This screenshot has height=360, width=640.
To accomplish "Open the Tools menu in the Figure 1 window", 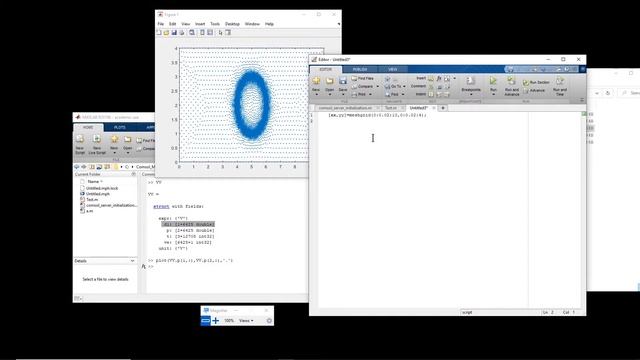I will click(215, 24).
